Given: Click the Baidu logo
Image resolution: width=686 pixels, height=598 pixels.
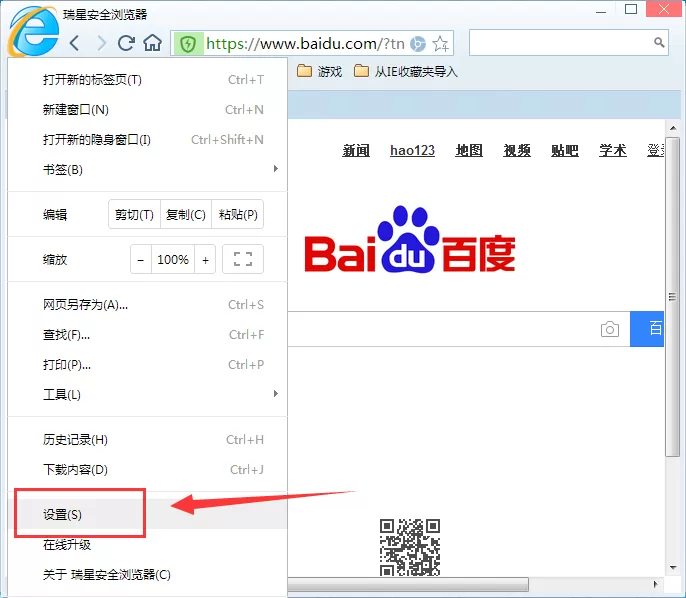Looking at the screenshot, I should [410, 240].
